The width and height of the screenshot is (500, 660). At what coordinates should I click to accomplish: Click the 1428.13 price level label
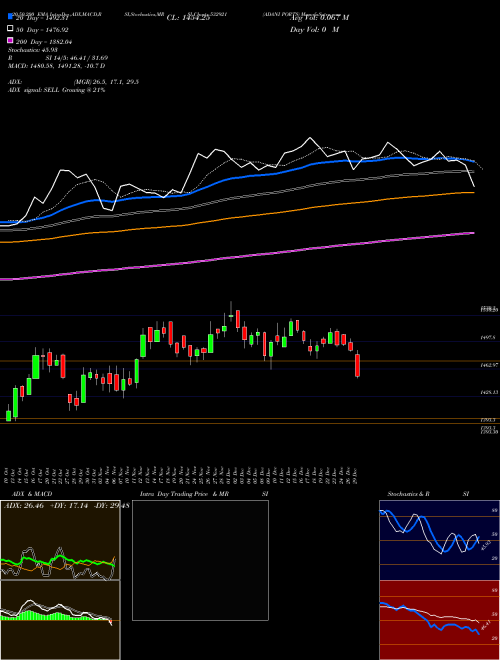pos(489,392)
